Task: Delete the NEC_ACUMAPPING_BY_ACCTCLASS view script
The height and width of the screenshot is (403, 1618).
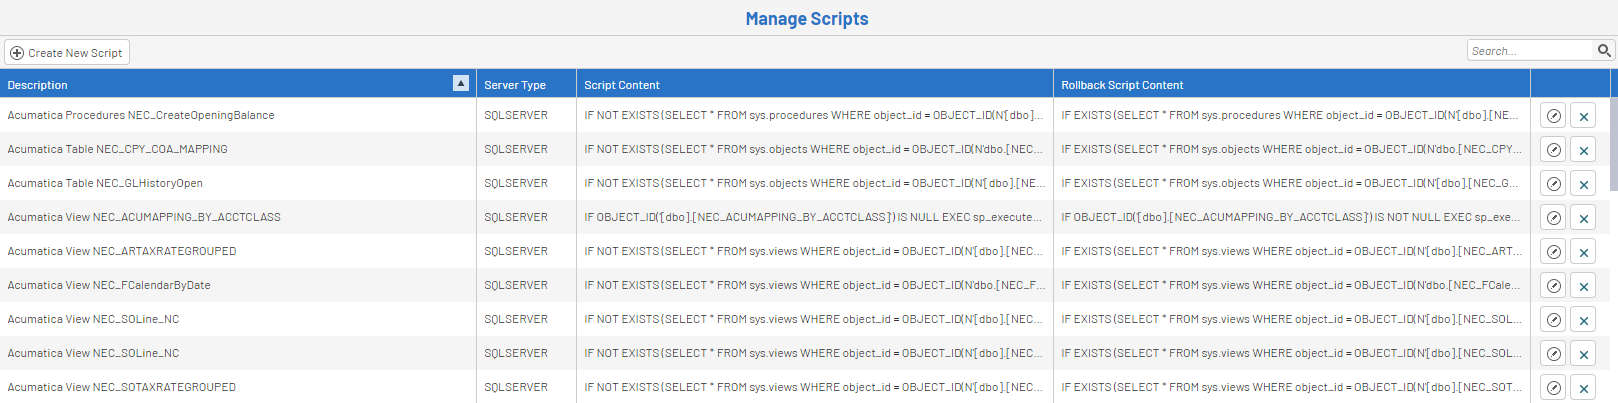Action: pyautogui.click(x=1584, y=218)
